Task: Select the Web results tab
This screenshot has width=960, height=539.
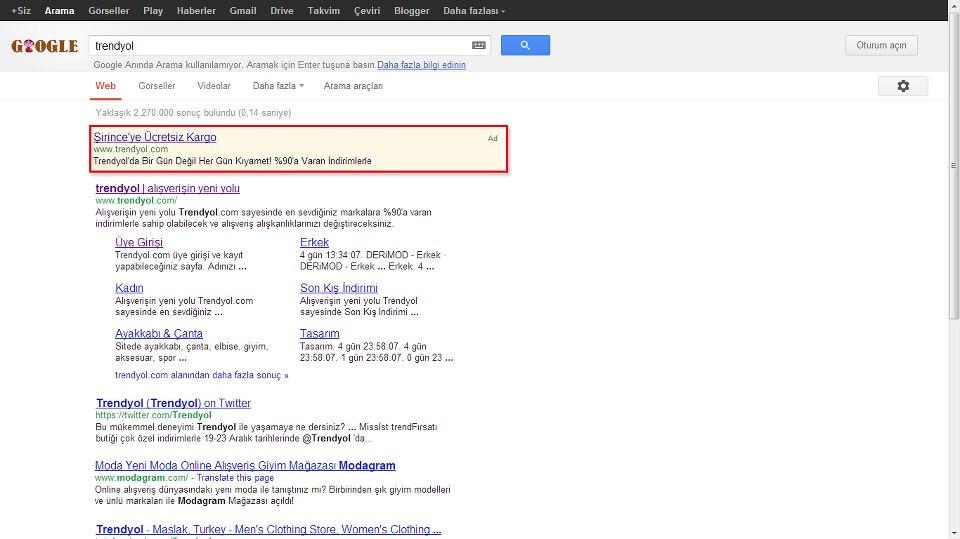Action: [105, 86]
